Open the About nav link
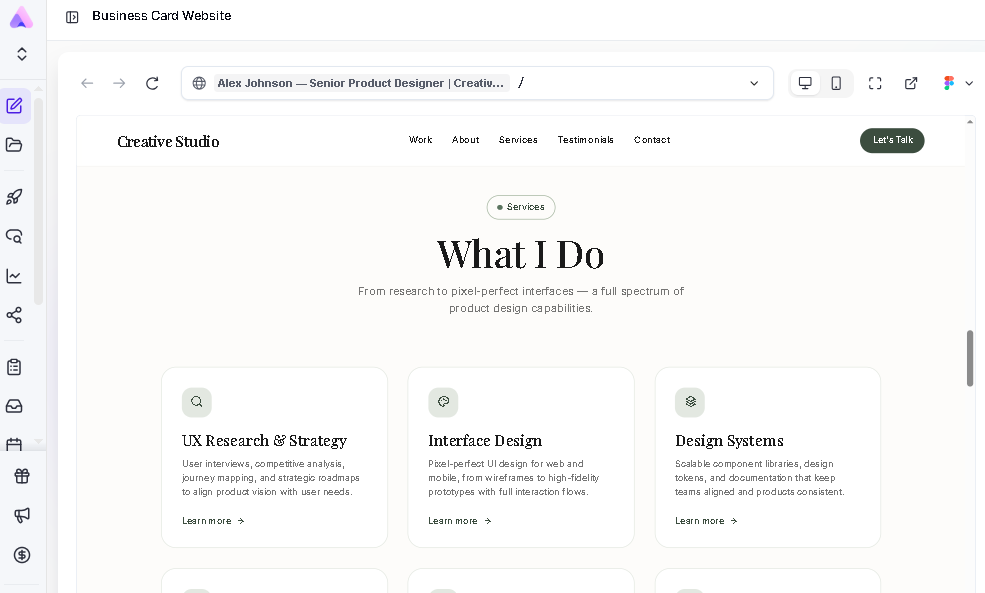The image size is (985, 593). [465, 139]
